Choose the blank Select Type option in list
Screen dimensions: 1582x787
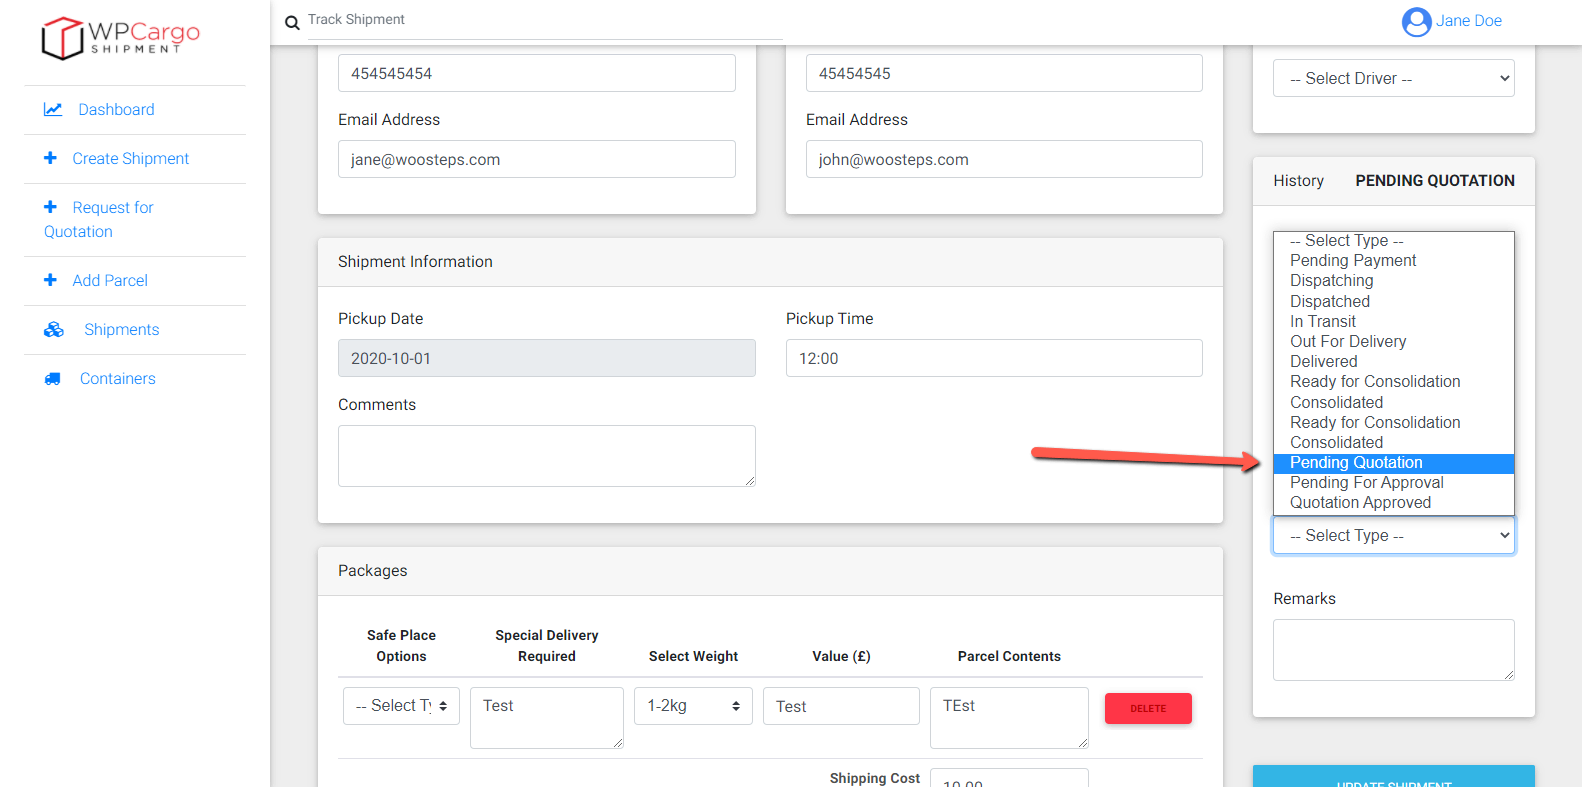point(1393,240)
